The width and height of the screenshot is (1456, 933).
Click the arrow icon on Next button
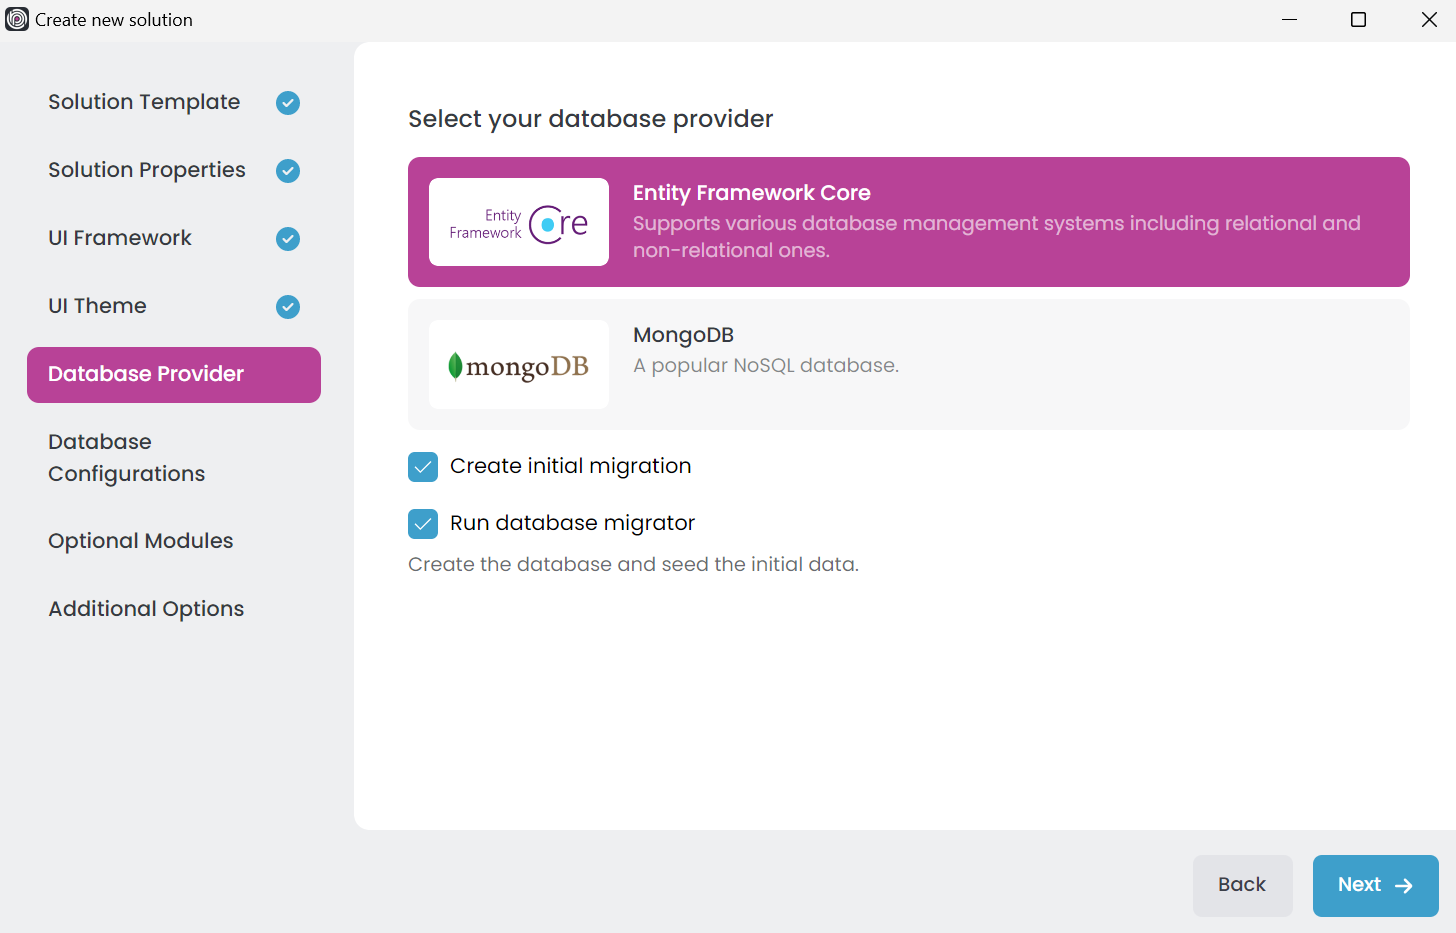coord(1404,886)
